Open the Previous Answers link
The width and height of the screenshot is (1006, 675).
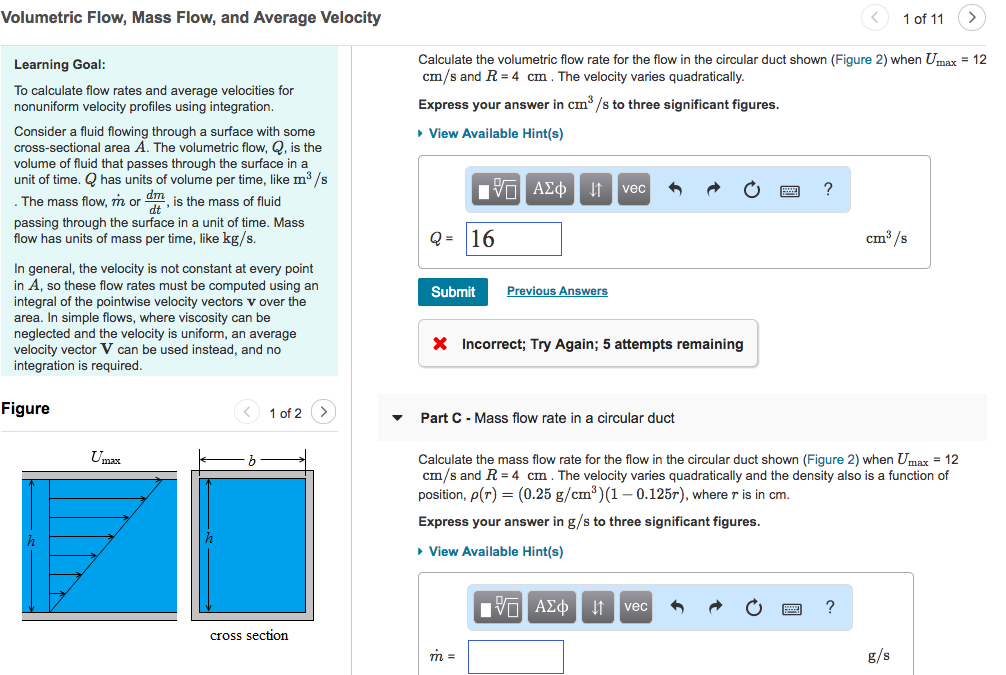coord(556,291)
